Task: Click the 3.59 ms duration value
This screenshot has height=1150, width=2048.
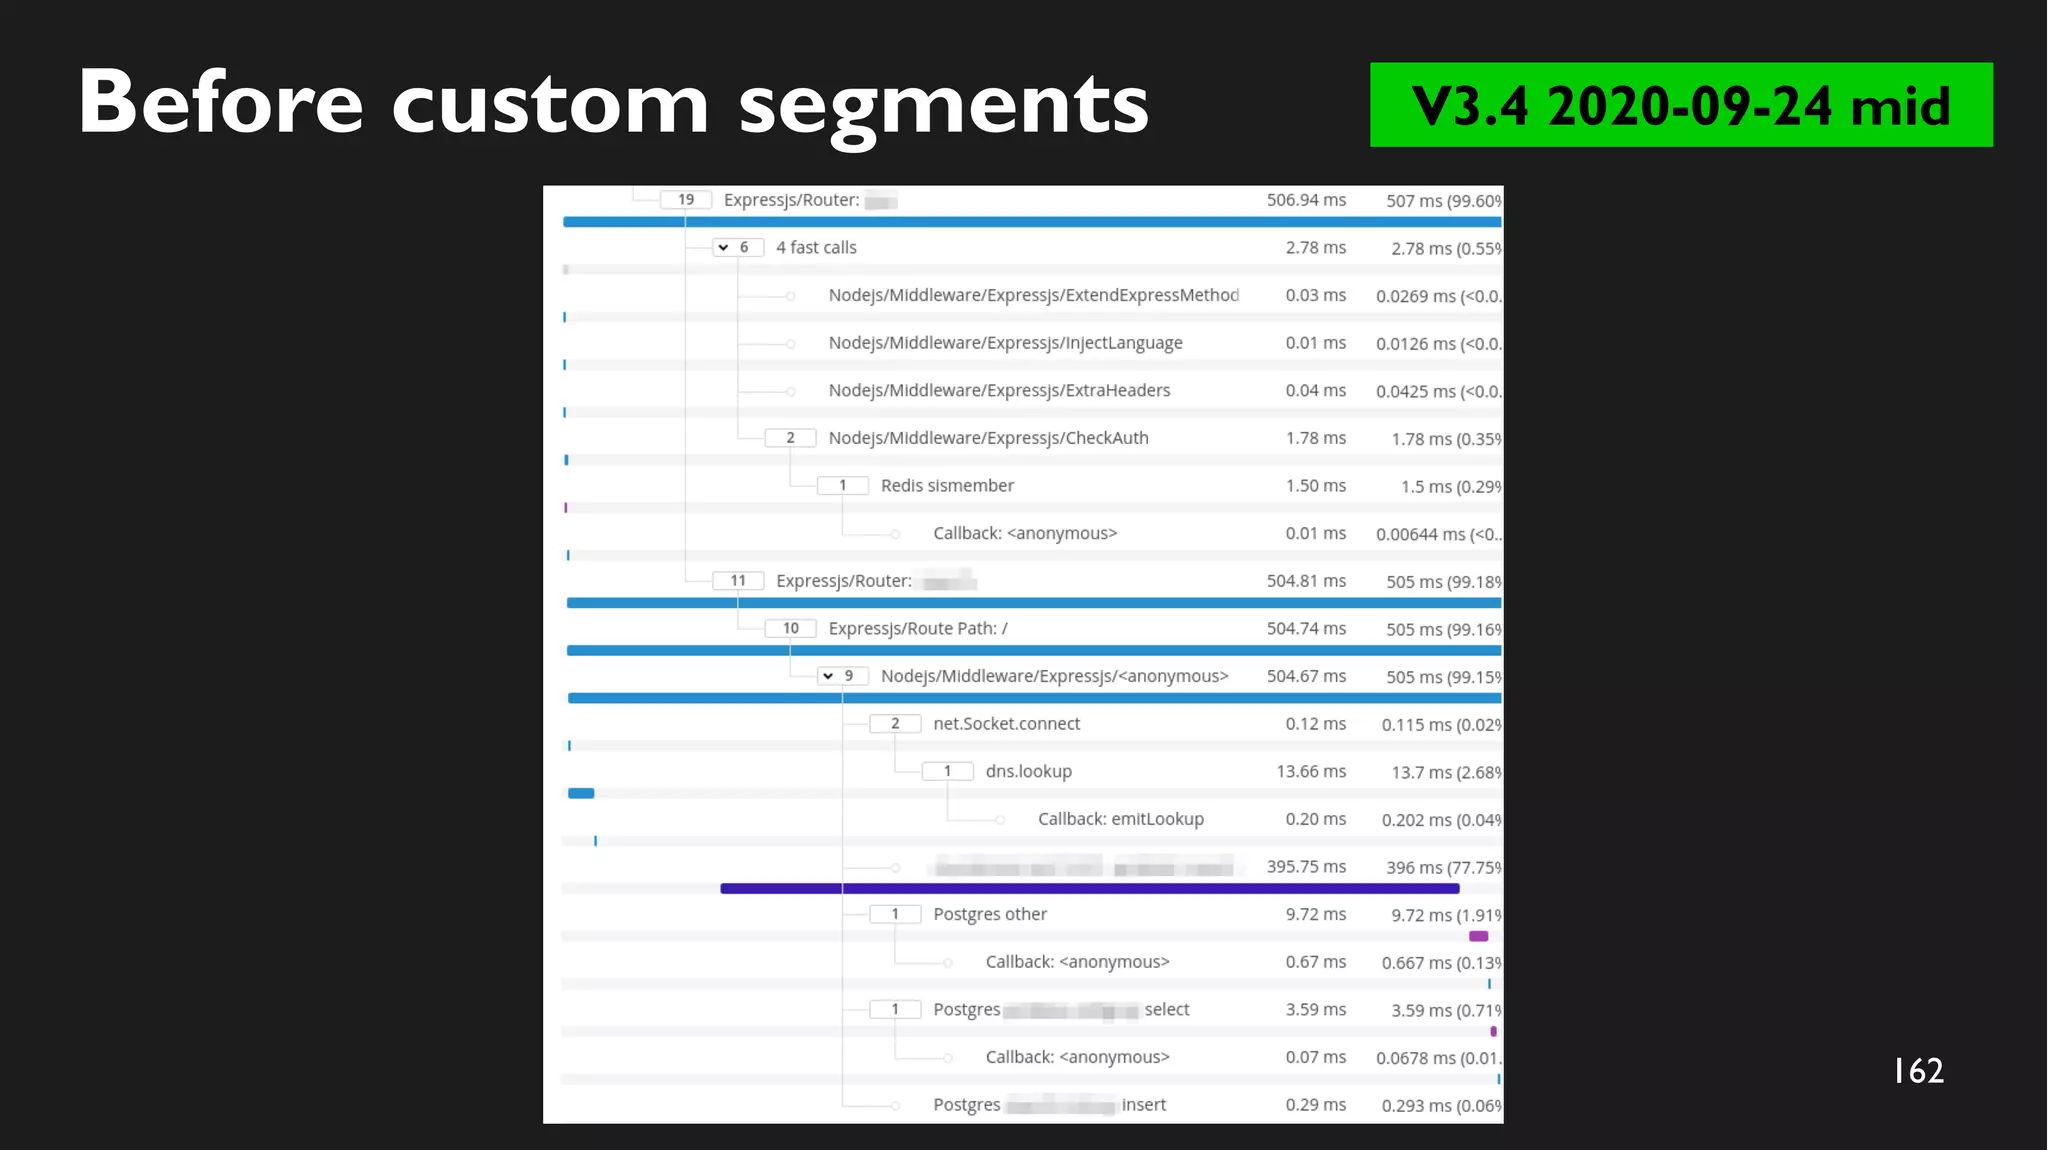Action: [x=1316, y=1010]
